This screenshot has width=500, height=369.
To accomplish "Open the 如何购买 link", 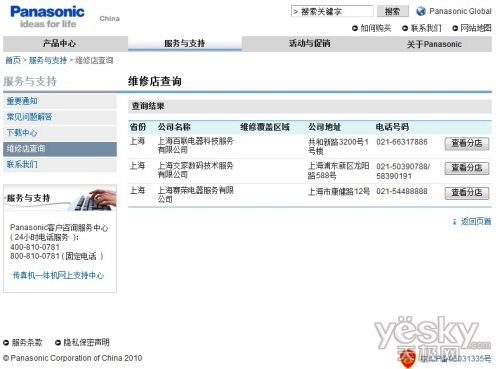I will [376, 28].
